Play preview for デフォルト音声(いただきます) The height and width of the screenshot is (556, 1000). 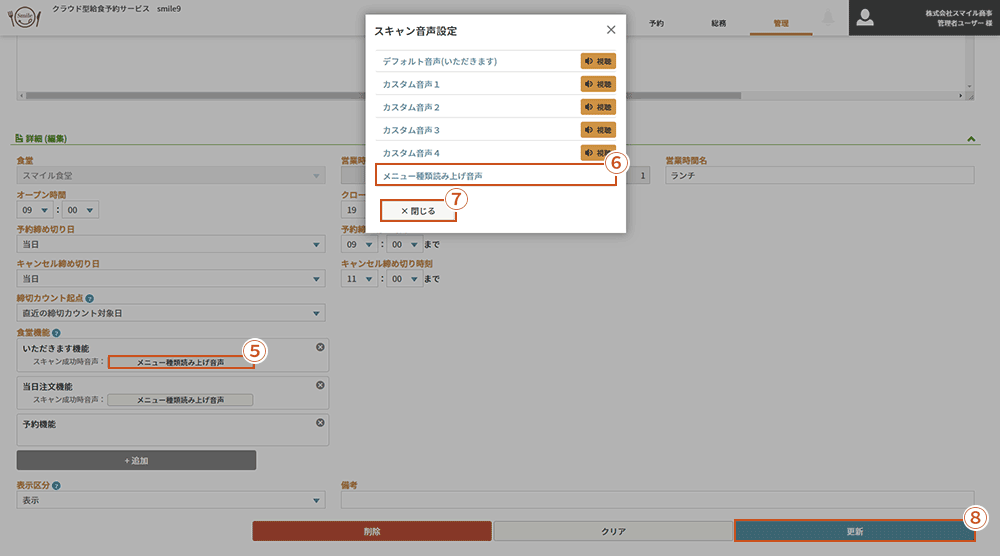click(x=598, y=61)
